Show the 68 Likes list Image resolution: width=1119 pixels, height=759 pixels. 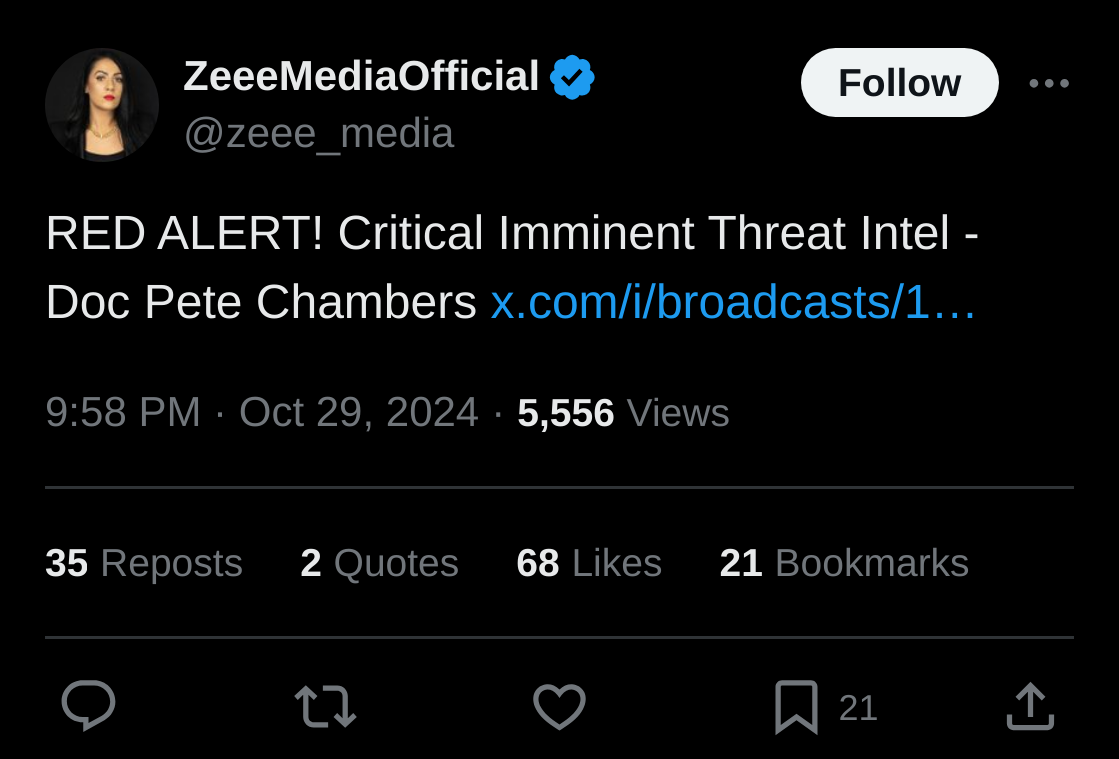click(589, 563)
